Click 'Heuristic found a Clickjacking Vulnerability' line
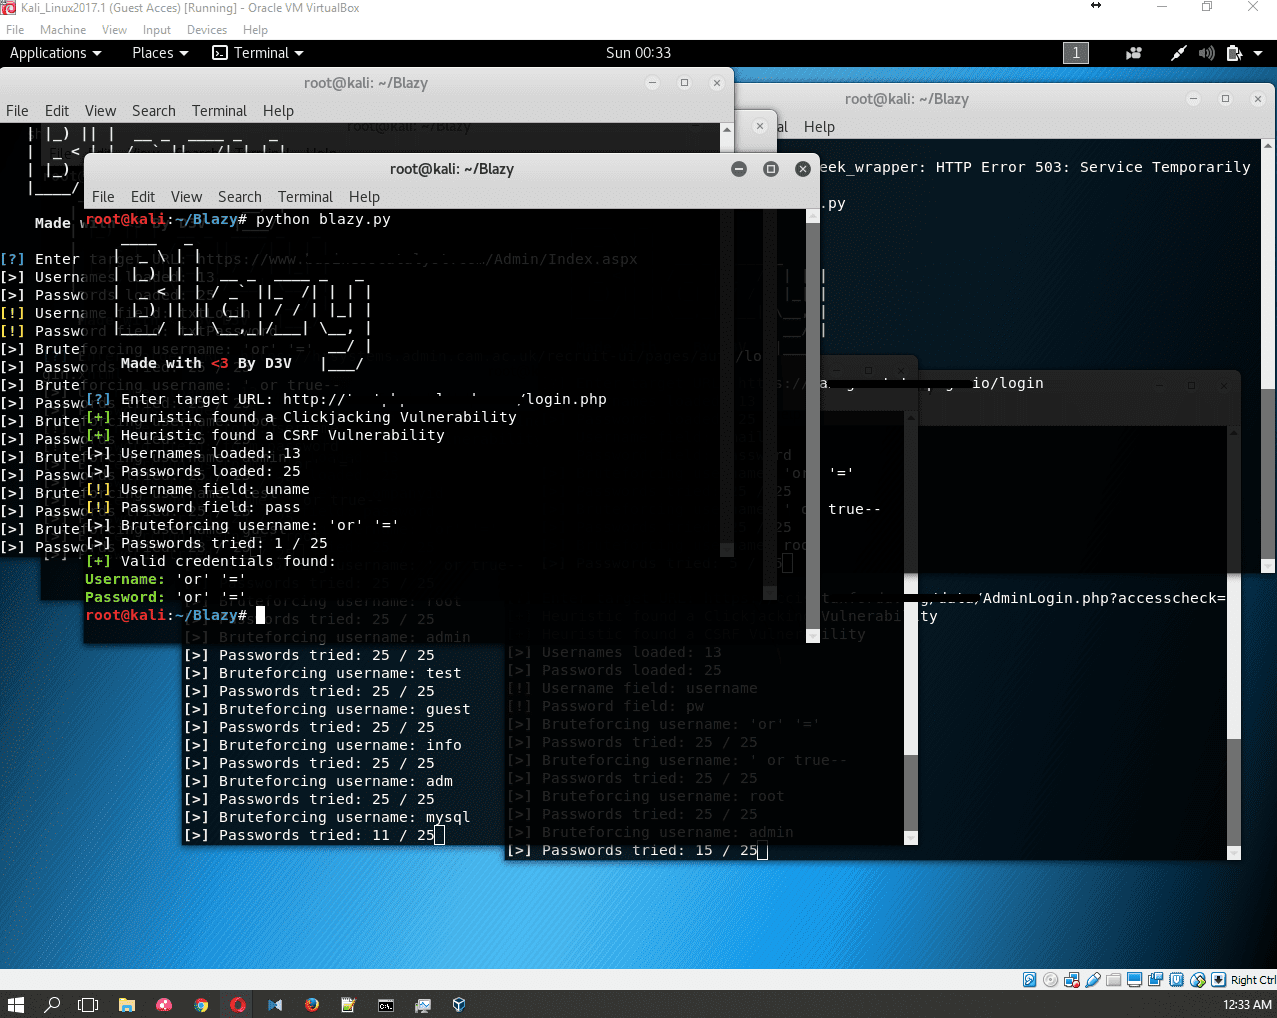Image resolution: width=1277 pixels, height=1018 pixels. pos(301,417)
